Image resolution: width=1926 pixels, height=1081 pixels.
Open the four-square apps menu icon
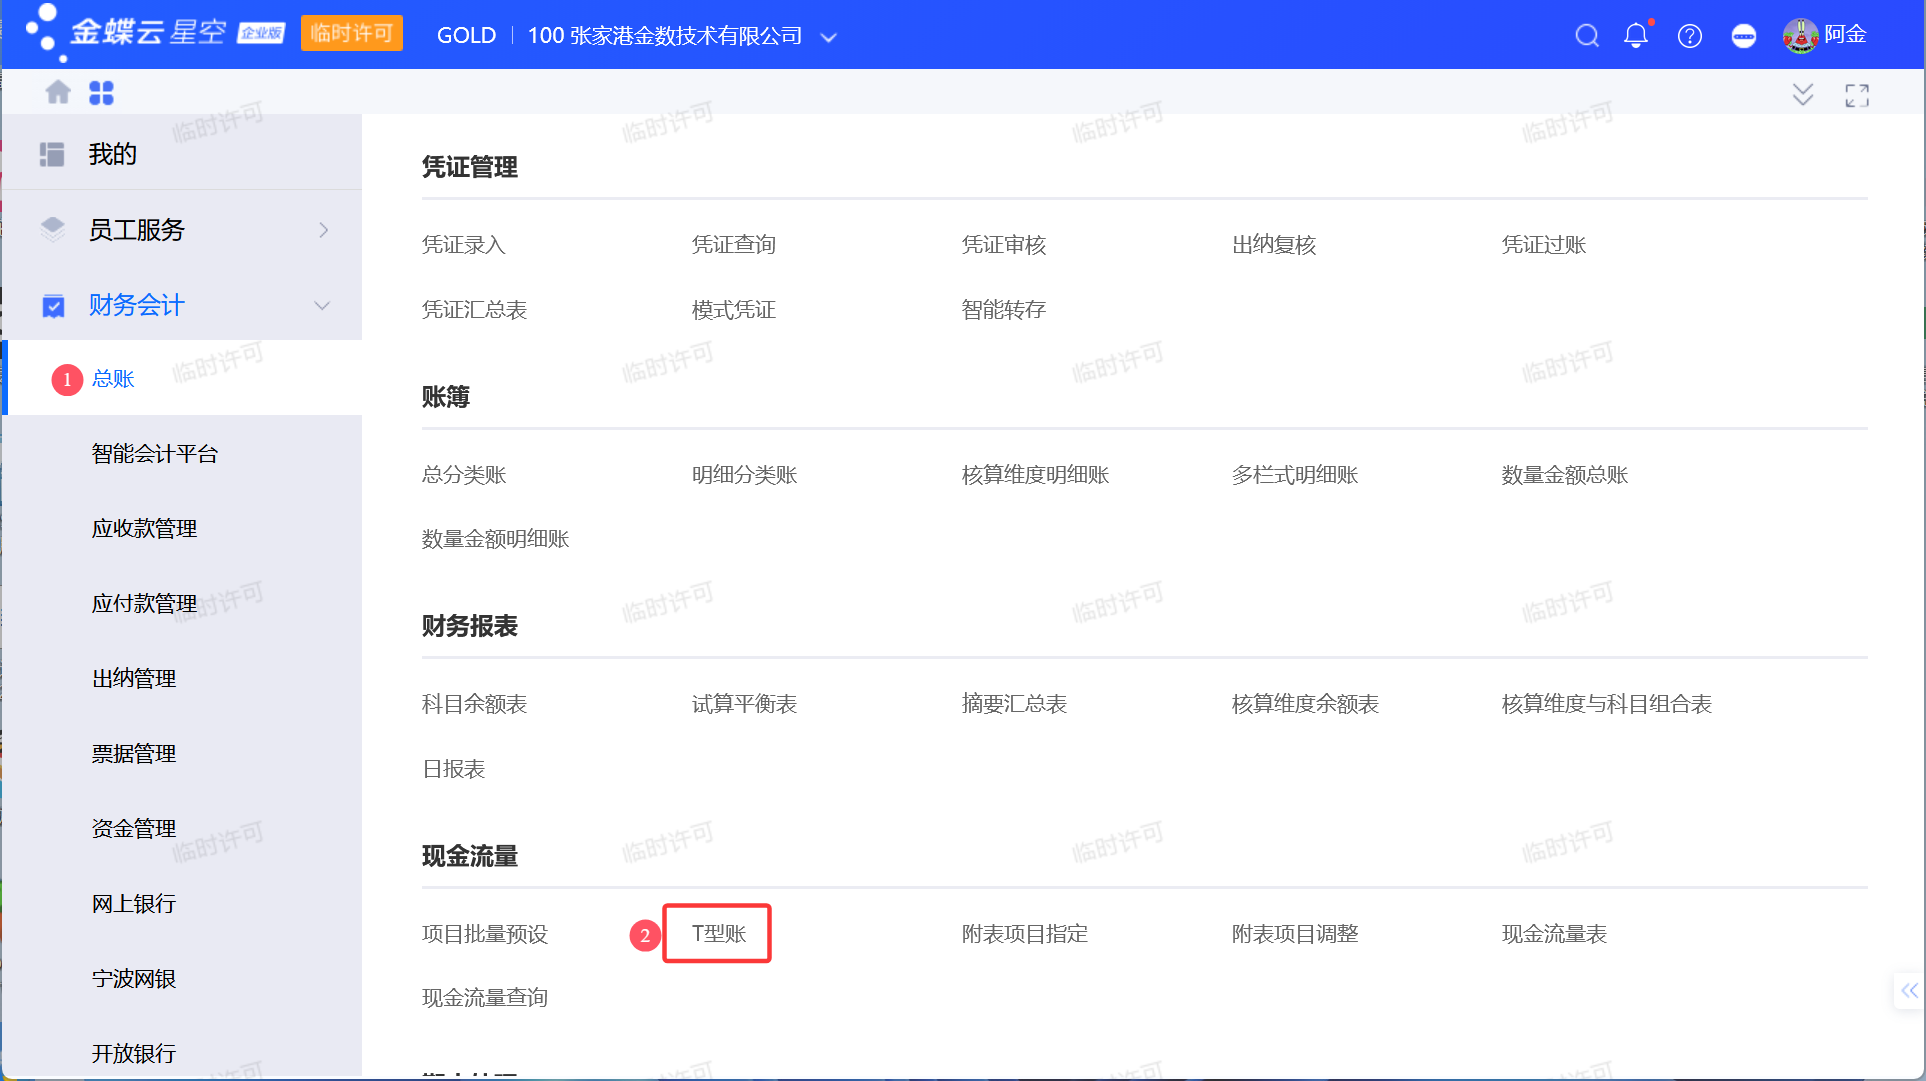point(101,93)
